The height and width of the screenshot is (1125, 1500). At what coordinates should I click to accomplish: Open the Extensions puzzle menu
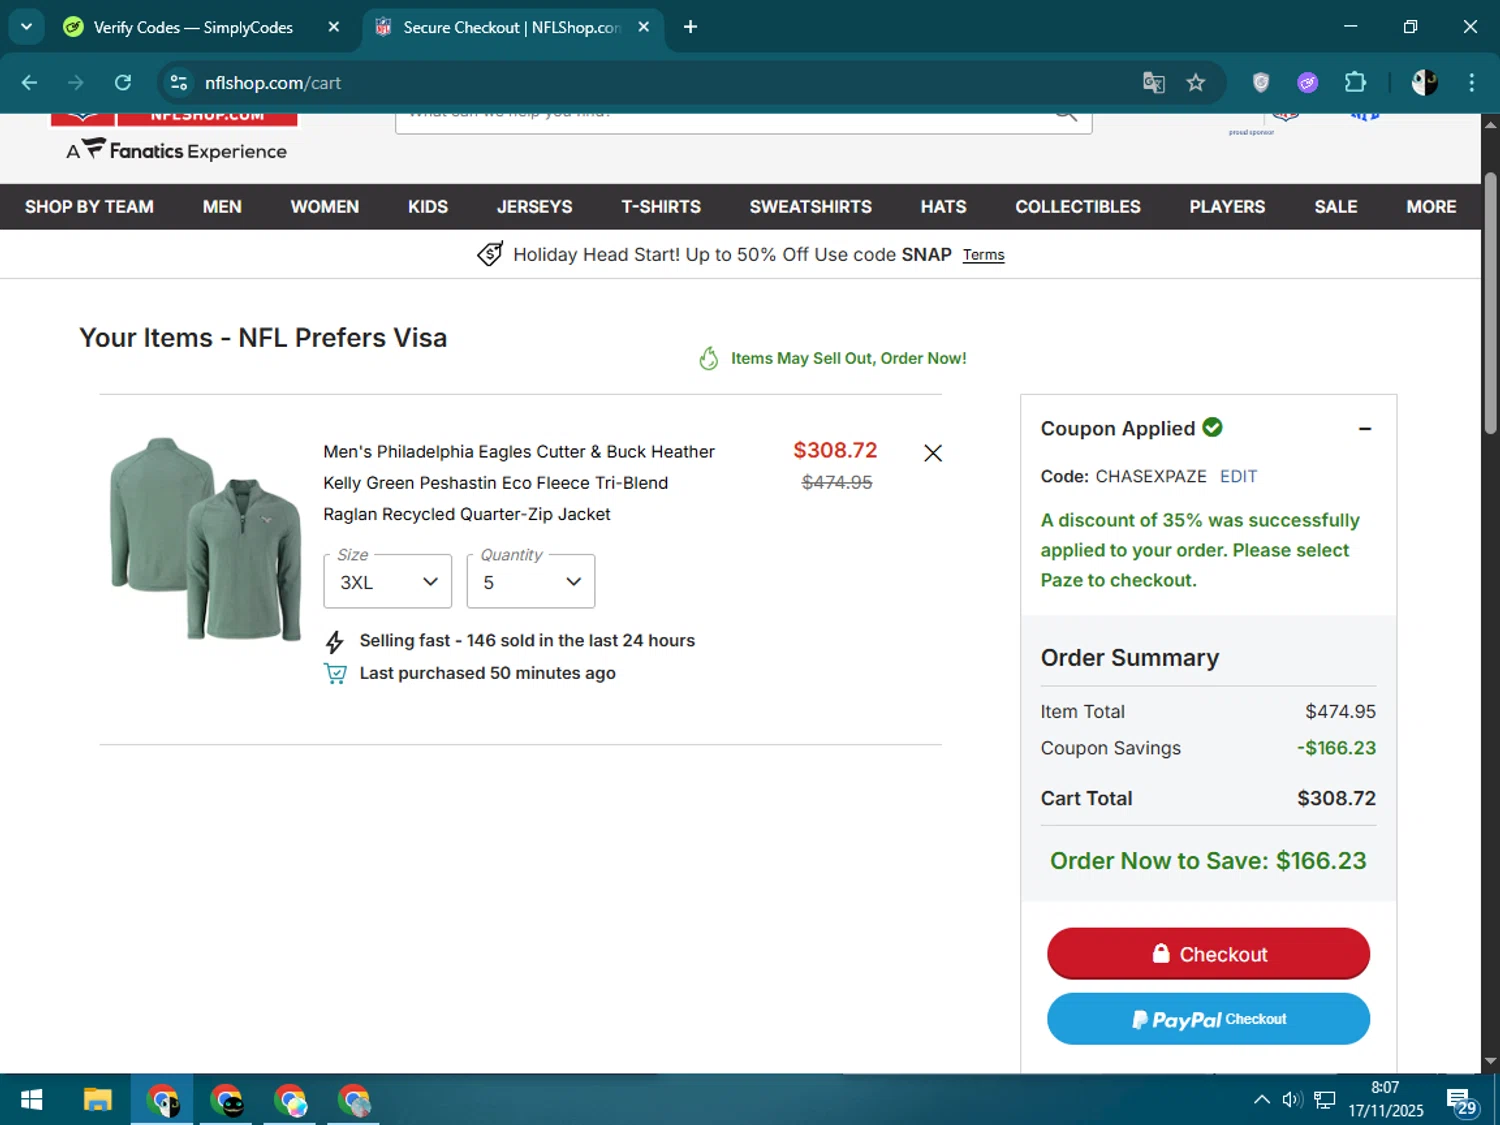click(1355, 83)
